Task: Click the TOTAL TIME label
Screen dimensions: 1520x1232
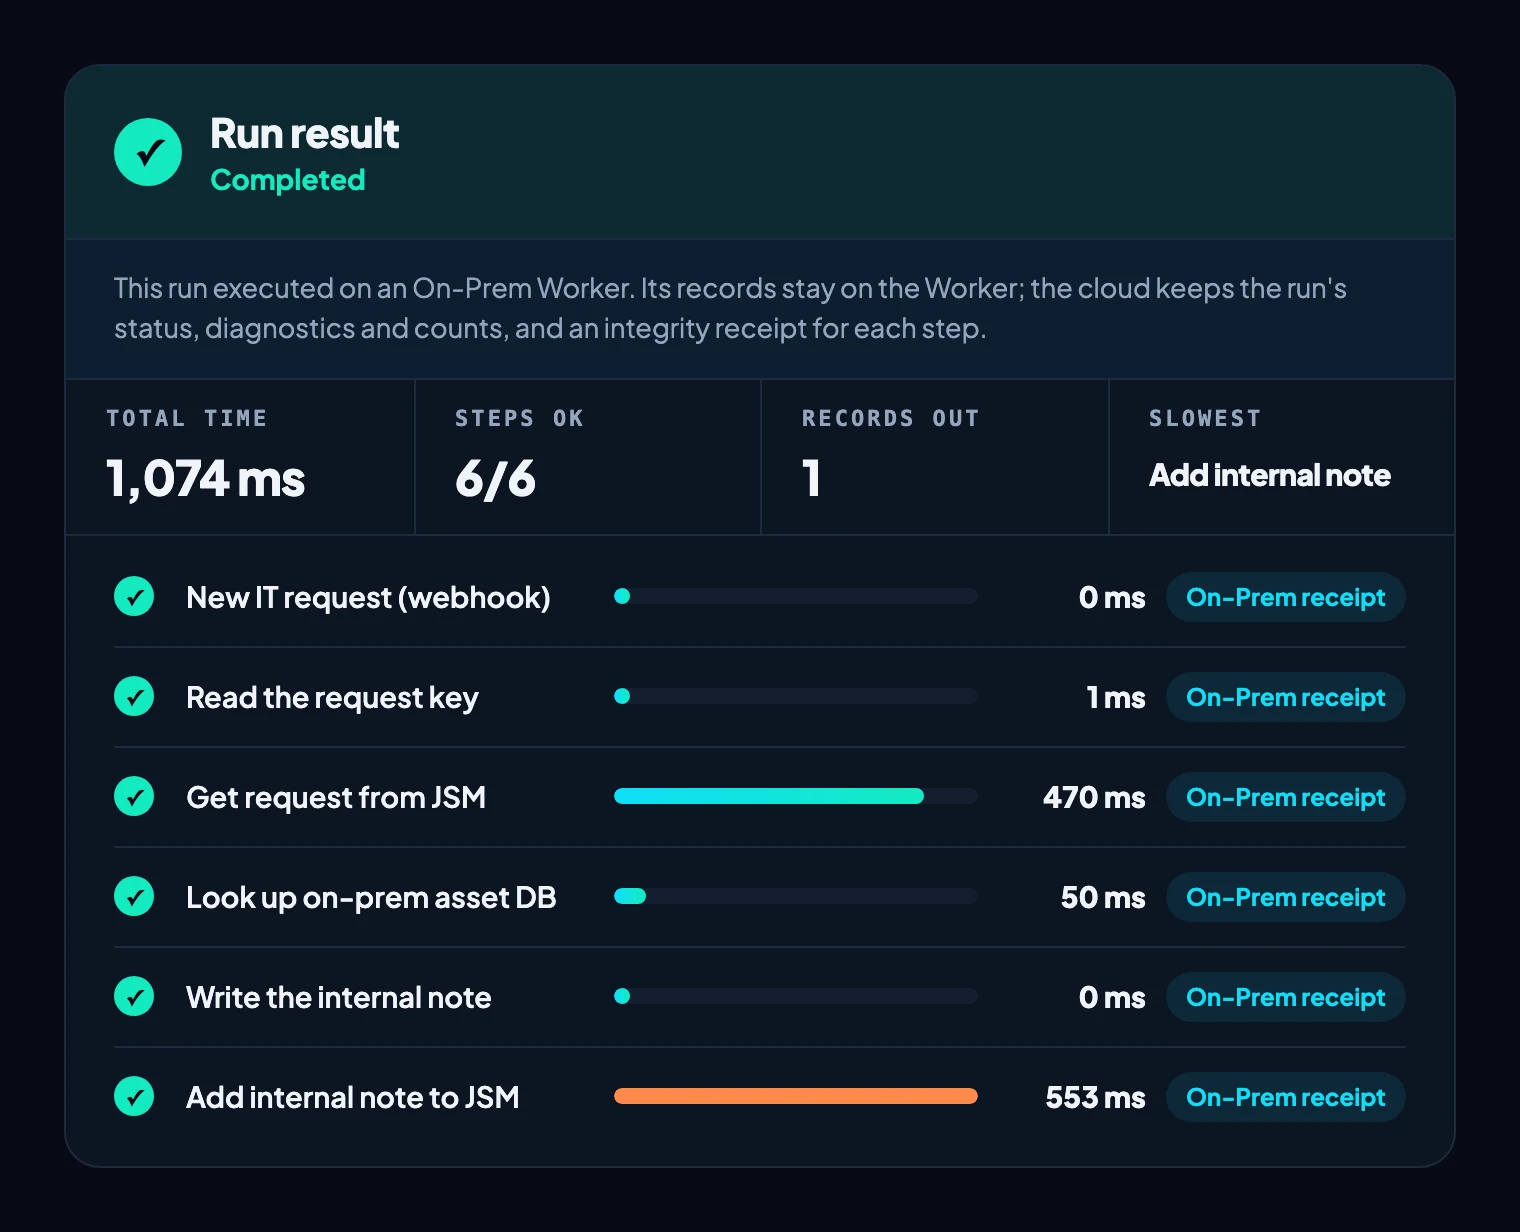Action: tap(186, 418)
